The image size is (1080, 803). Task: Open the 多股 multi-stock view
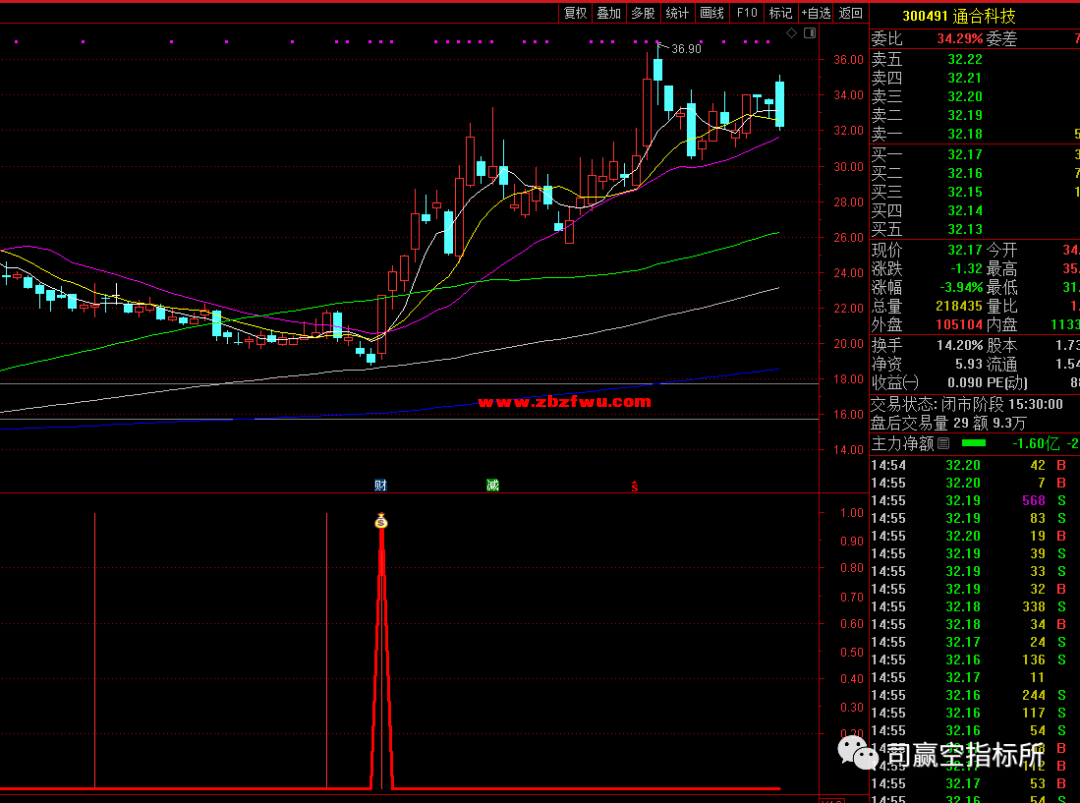pos(643,13)
